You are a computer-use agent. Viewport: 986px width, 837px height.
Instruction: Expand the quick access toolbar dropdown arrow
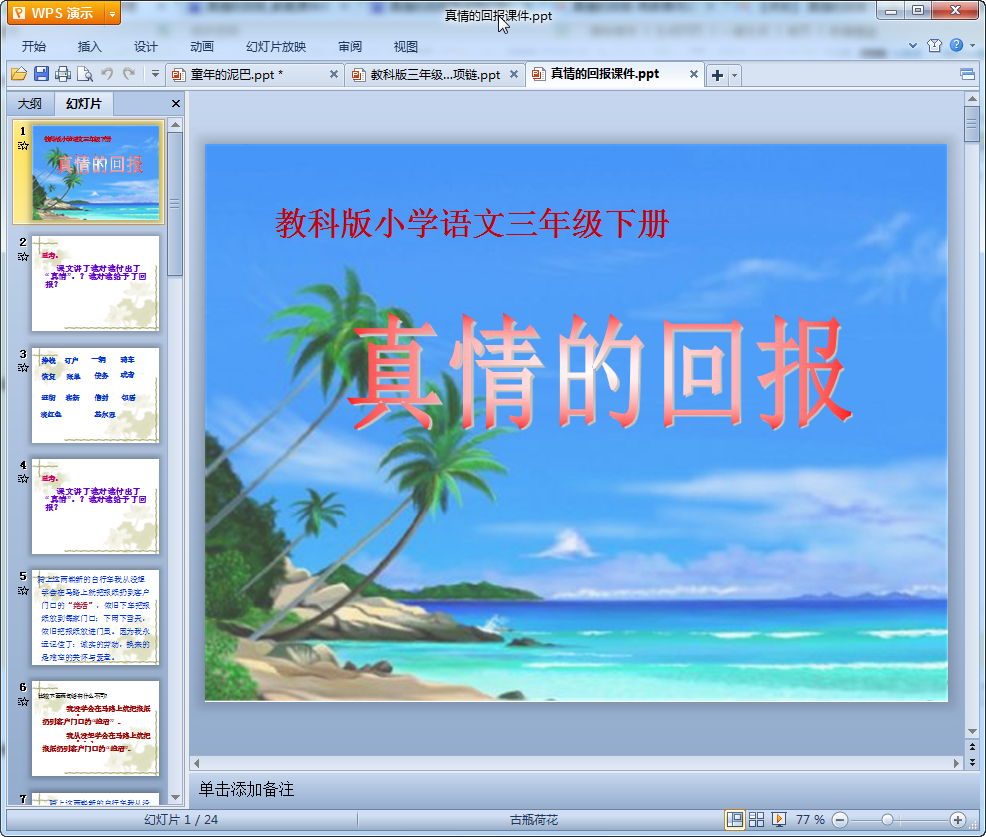pos(155,74)
